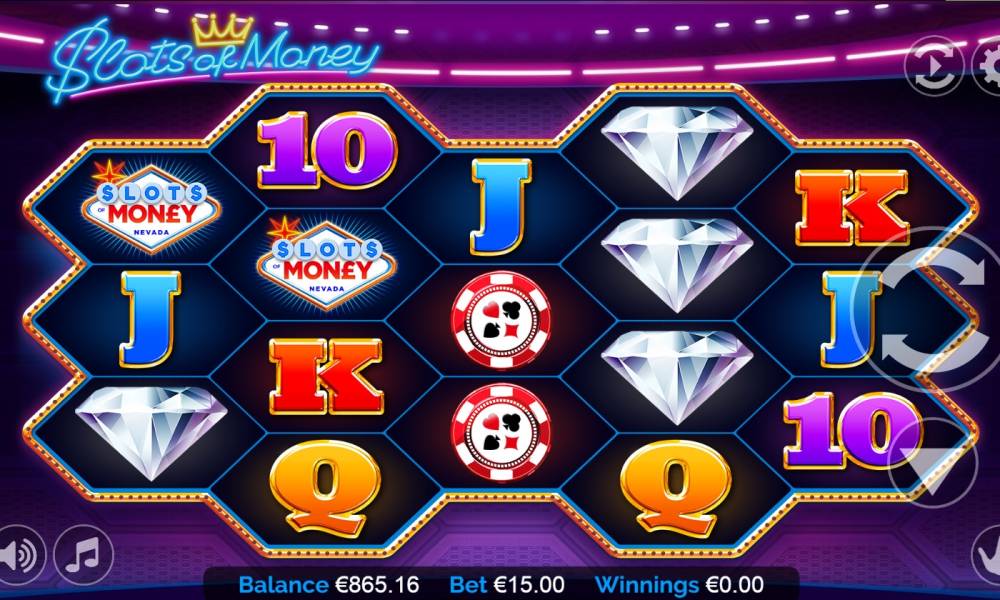The width and height of the screenshot is (1000, 600).
Task: Click the checkmark icon at bottom right
Action: tap(987, 555)
